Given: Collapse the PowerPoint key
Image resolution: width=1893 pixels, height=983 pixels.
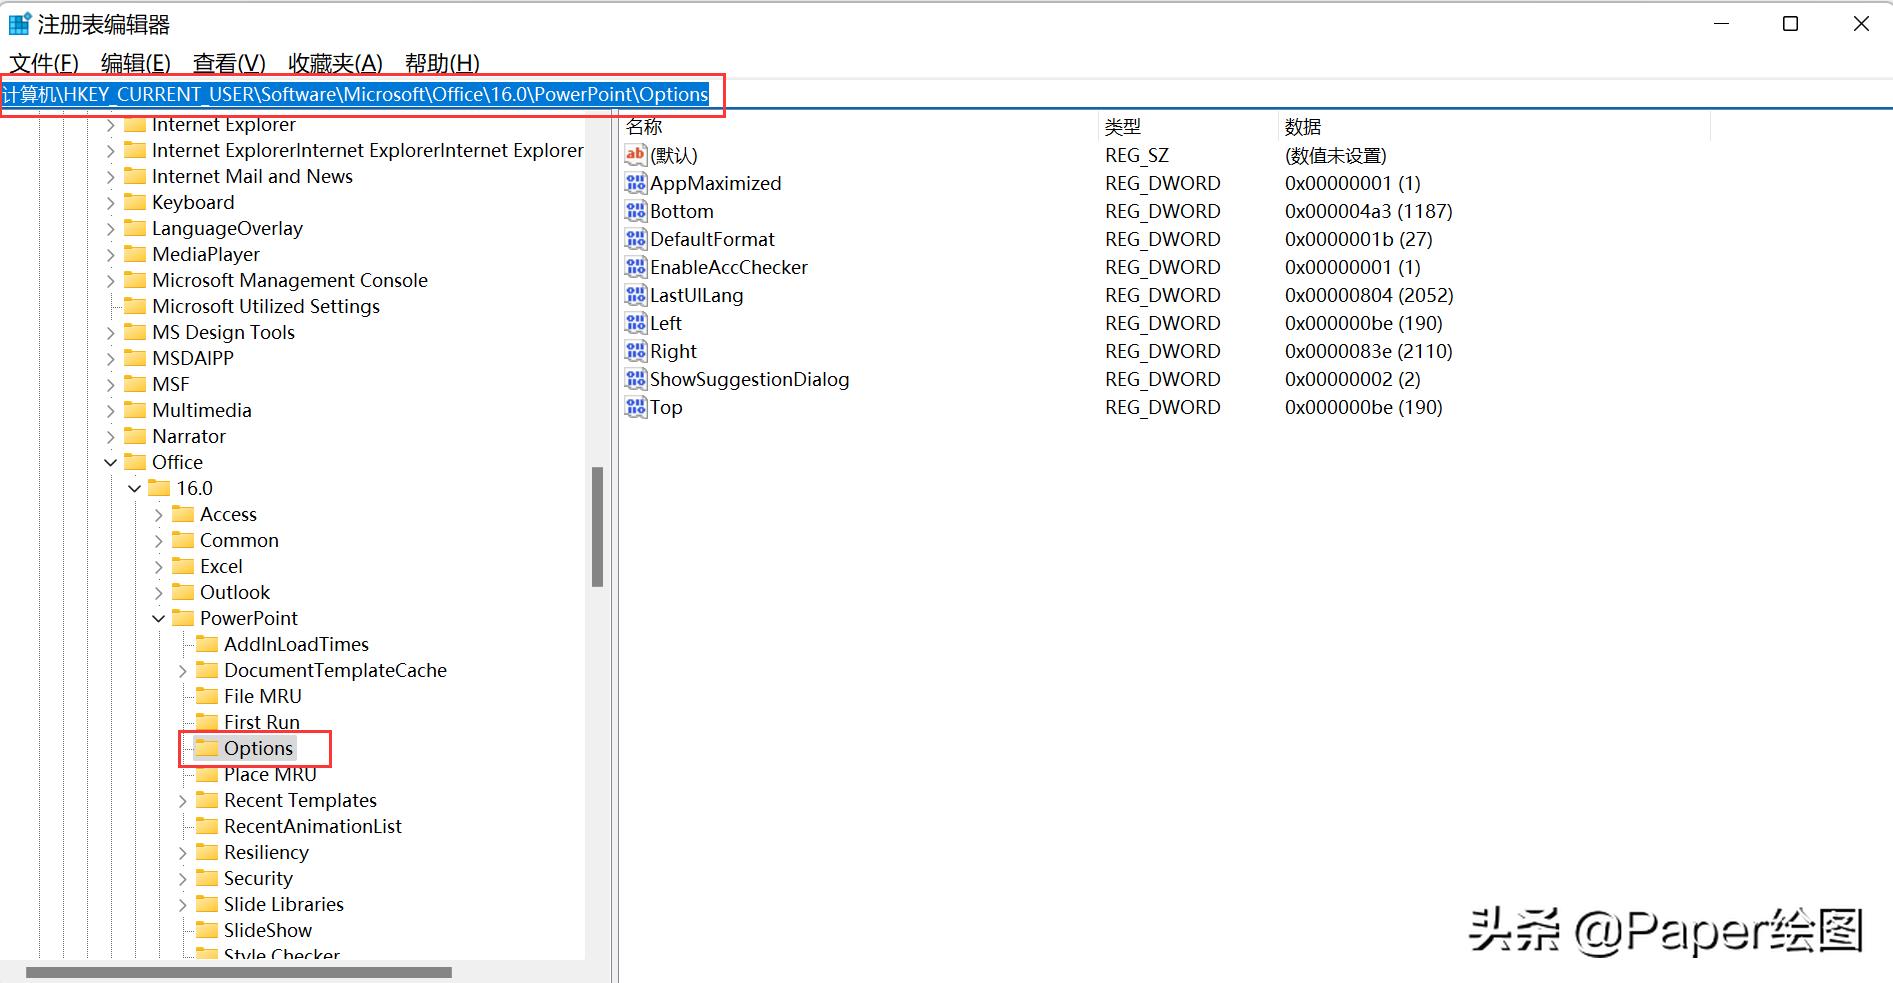Looking at the screenshot, I should [x=158, y=618].
